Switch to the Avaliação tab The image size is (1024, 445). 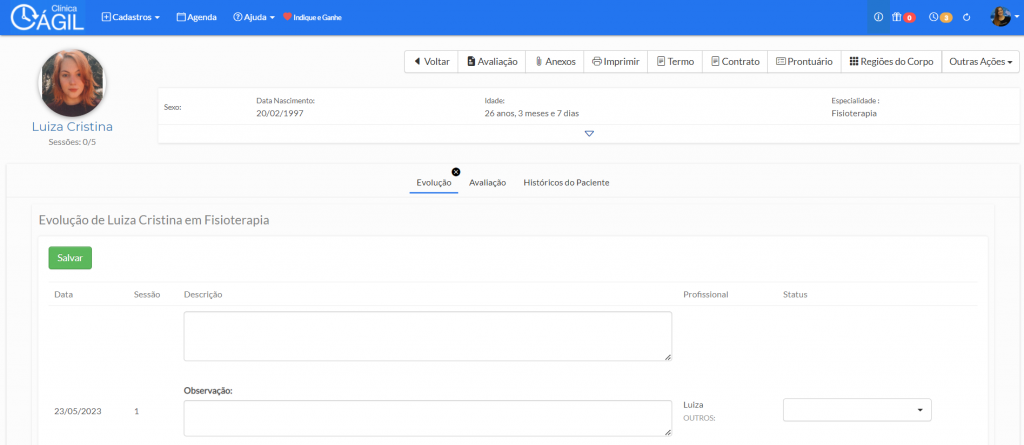point(487,183)
